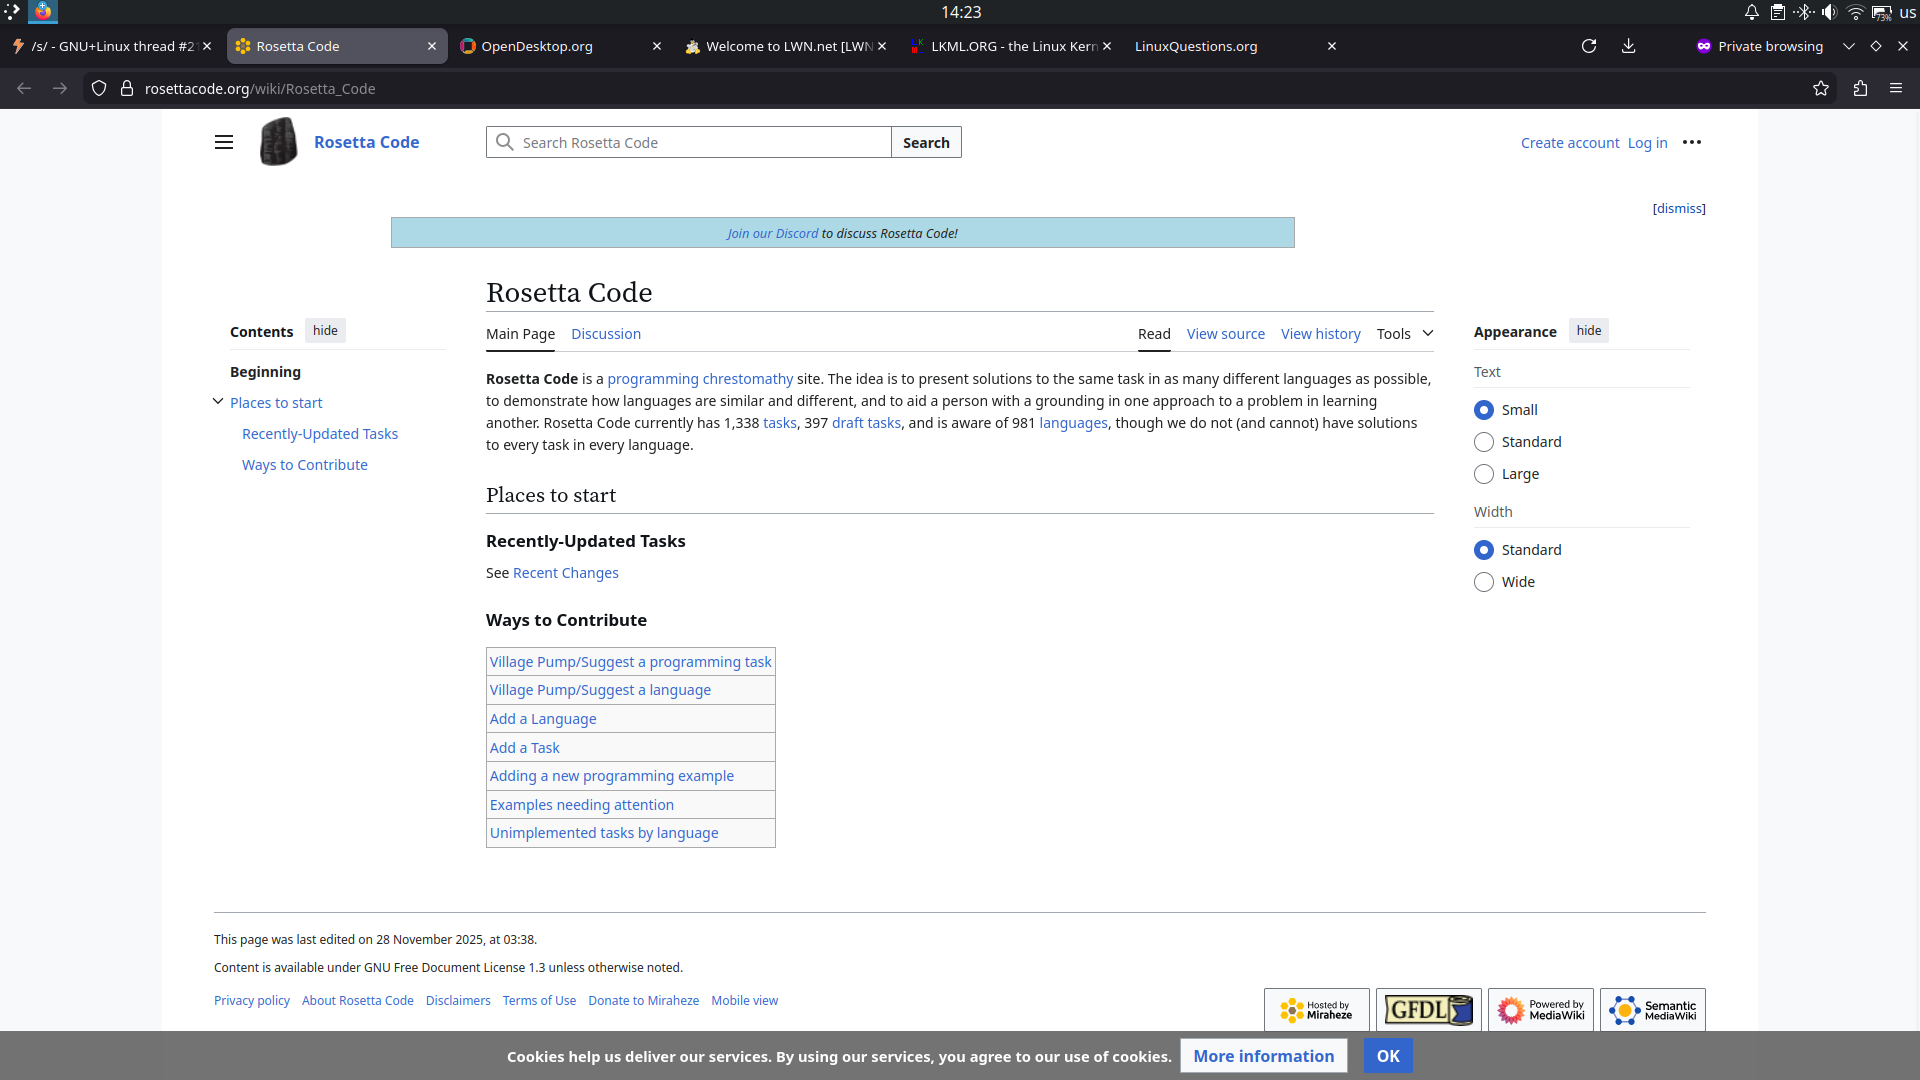Screen dimensions: 1920x1080
Task: Collapse Places to start contents section
Action: (x=218, y=402)
